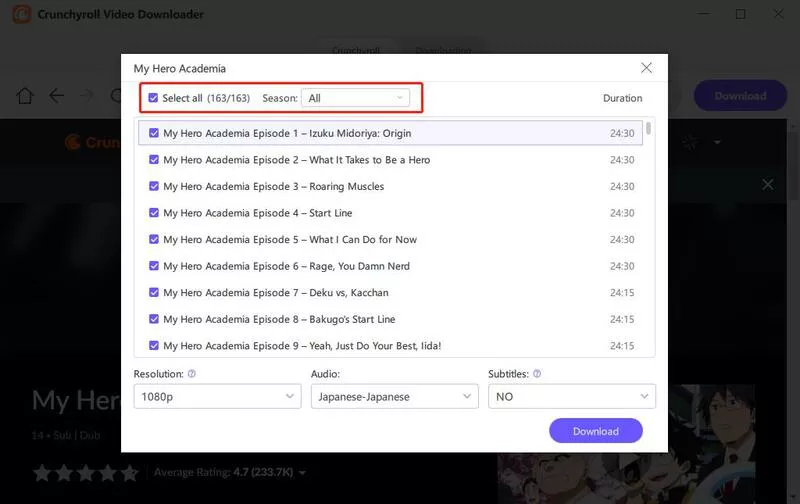This screenshot has width=800, height=504.
Task: Click the star rating behind the dialog
Action: [x=86, y=473]
